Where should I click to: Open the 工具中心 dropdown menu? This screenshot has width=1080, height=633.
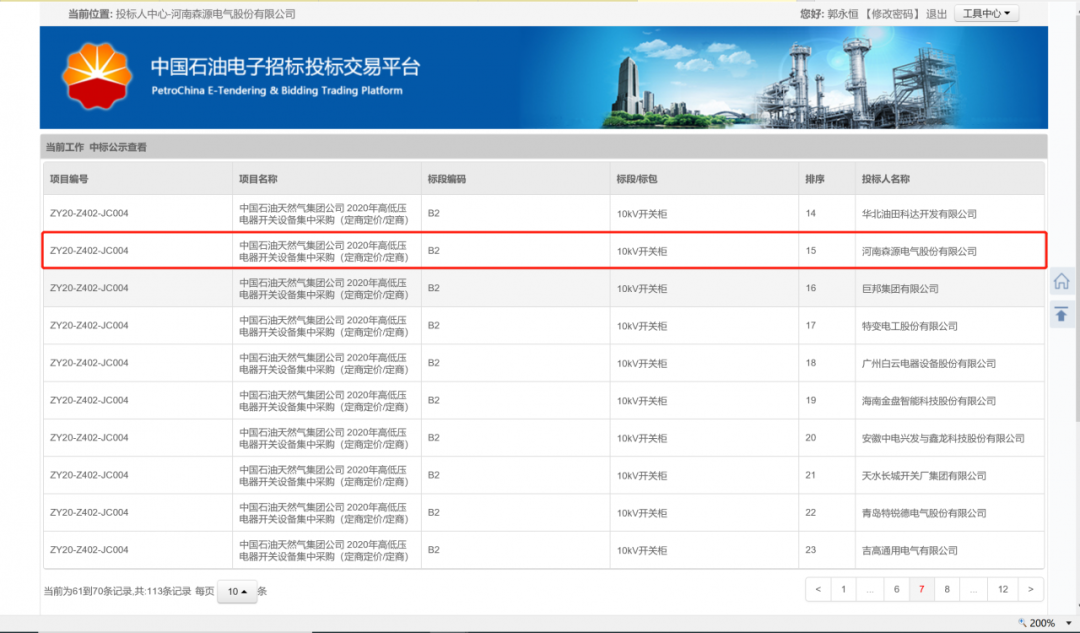tap(989, 13)
